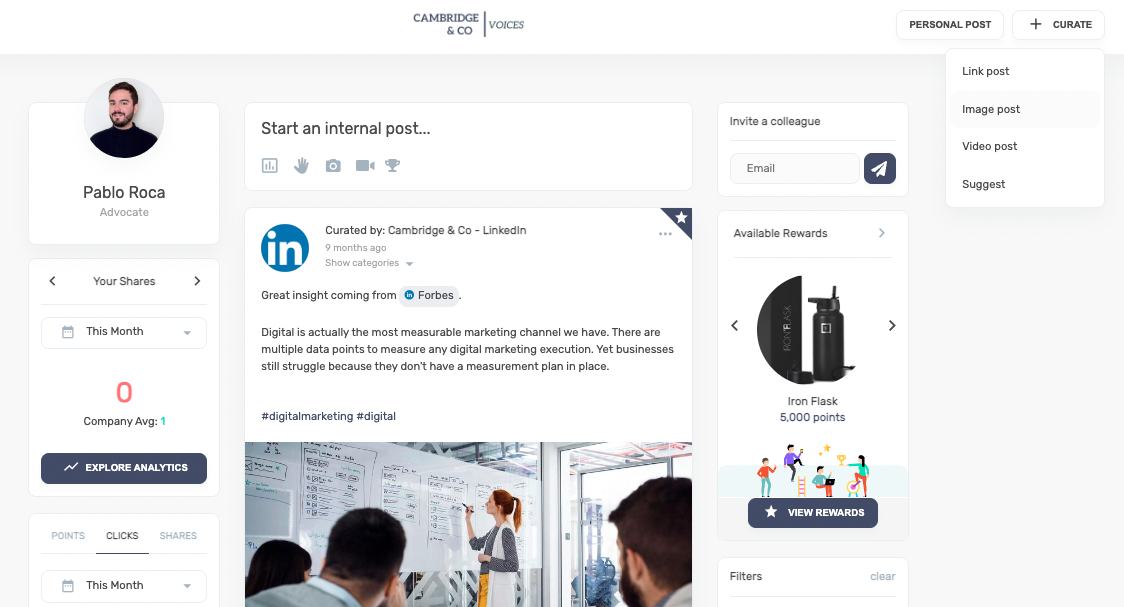
Task: Clear the Filters using clear link
Action: click(x=882, y=576)
